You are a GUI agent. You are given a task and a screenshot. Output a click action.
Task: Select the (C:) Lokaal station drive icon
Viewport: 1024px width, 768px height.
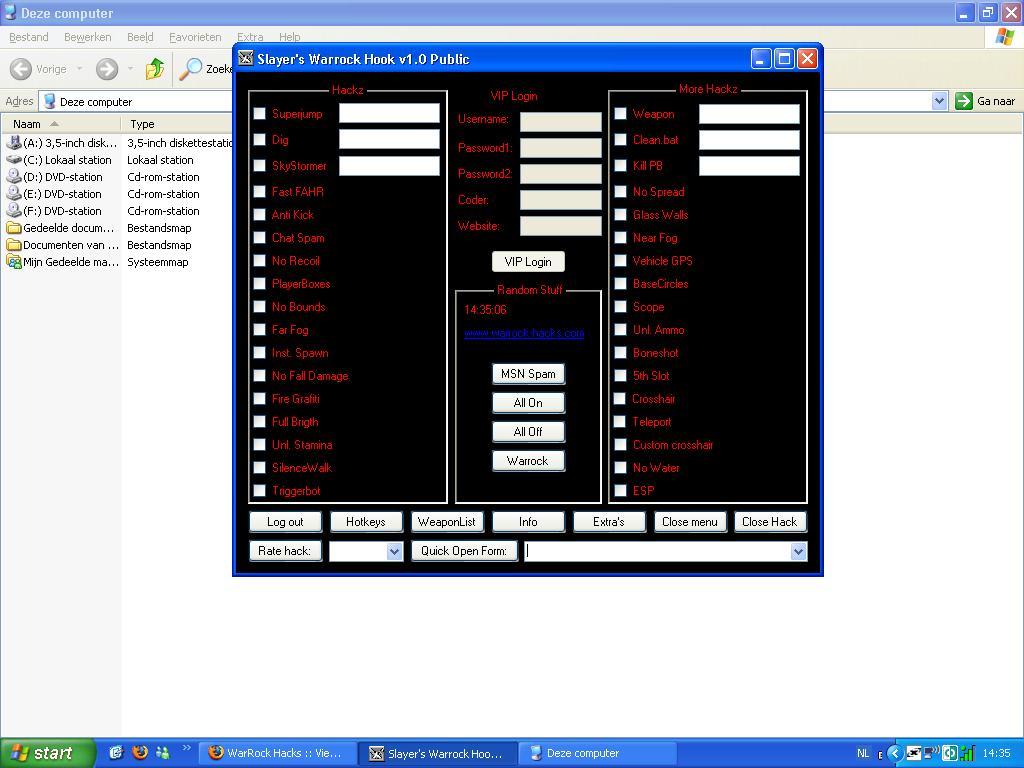tap(14, 159)
